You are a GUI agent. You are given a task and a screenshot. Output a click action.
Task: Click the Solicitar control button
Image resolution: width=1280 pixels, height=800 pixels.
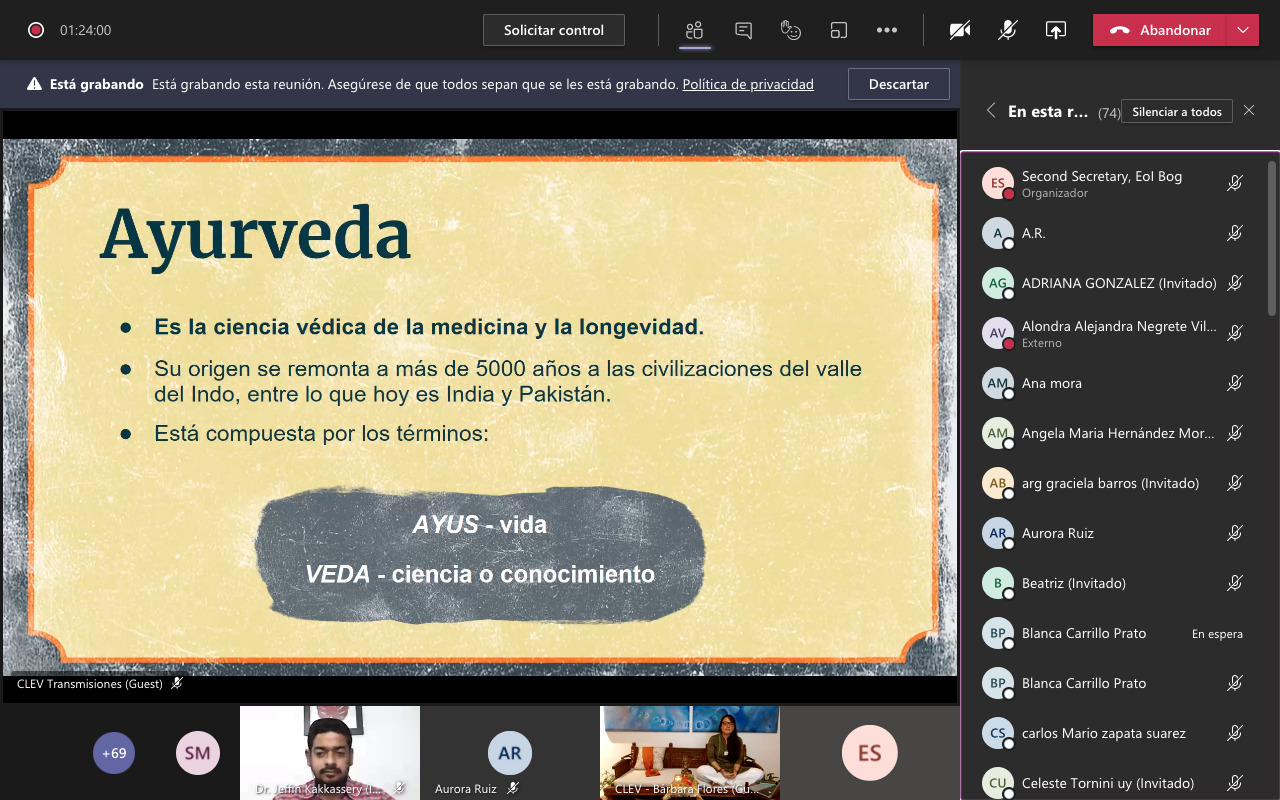coord(553,30)
